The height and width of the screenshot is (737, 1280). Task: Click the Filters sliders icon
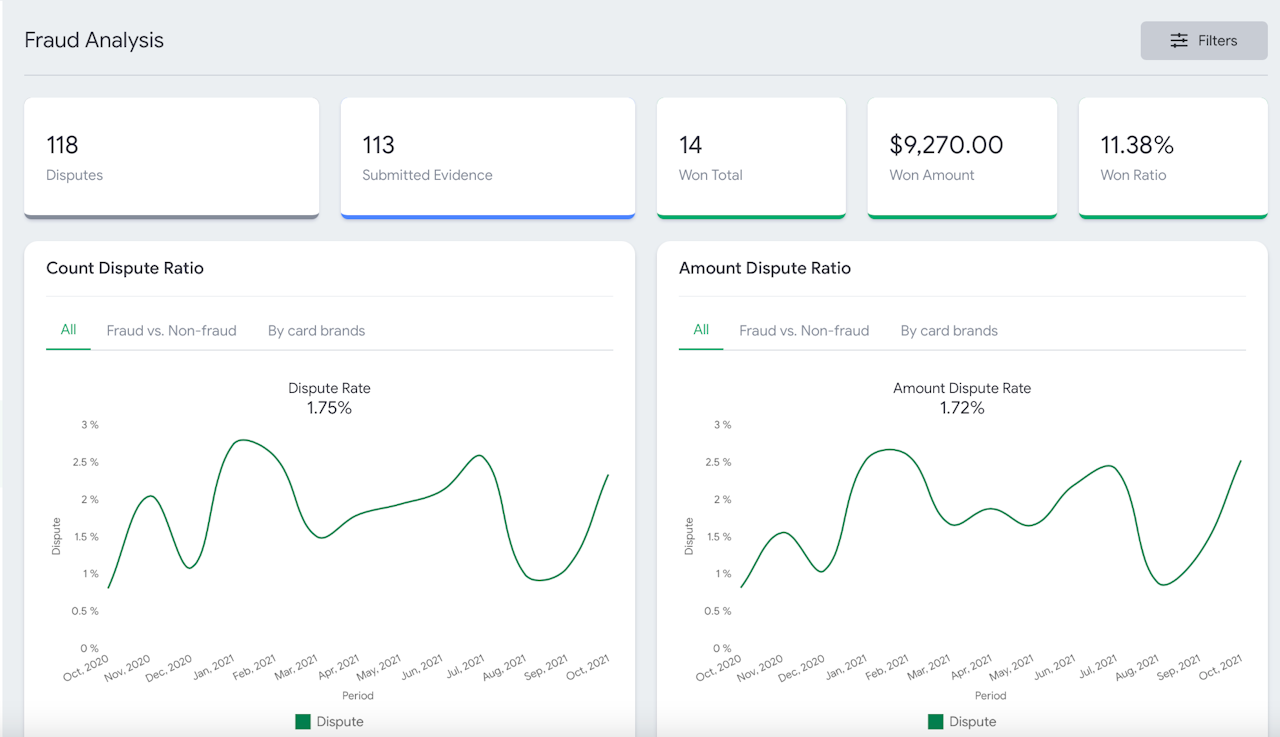pyautogui.click(x=1179, y=41)
